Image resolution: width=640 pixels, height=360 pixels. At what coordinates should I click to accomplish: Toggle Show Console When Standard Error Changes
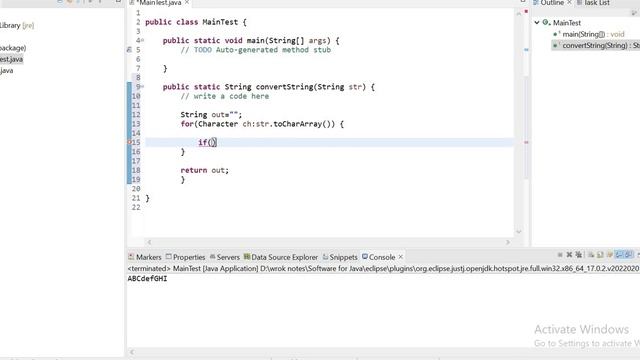pos(629,255)
